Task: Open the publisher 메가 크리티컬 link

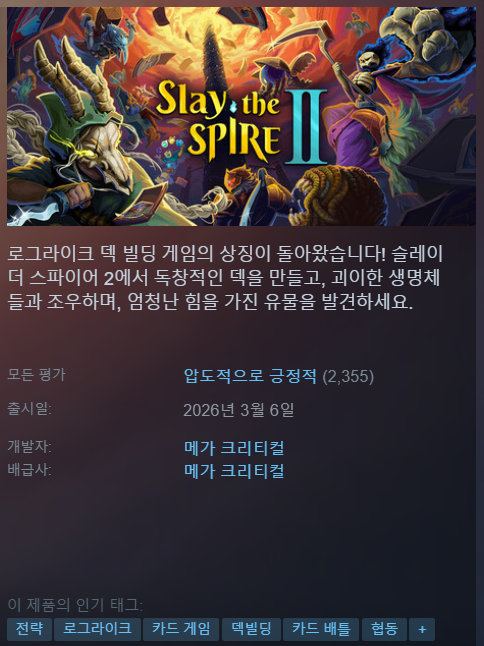Action: click(x=234, y=471)
